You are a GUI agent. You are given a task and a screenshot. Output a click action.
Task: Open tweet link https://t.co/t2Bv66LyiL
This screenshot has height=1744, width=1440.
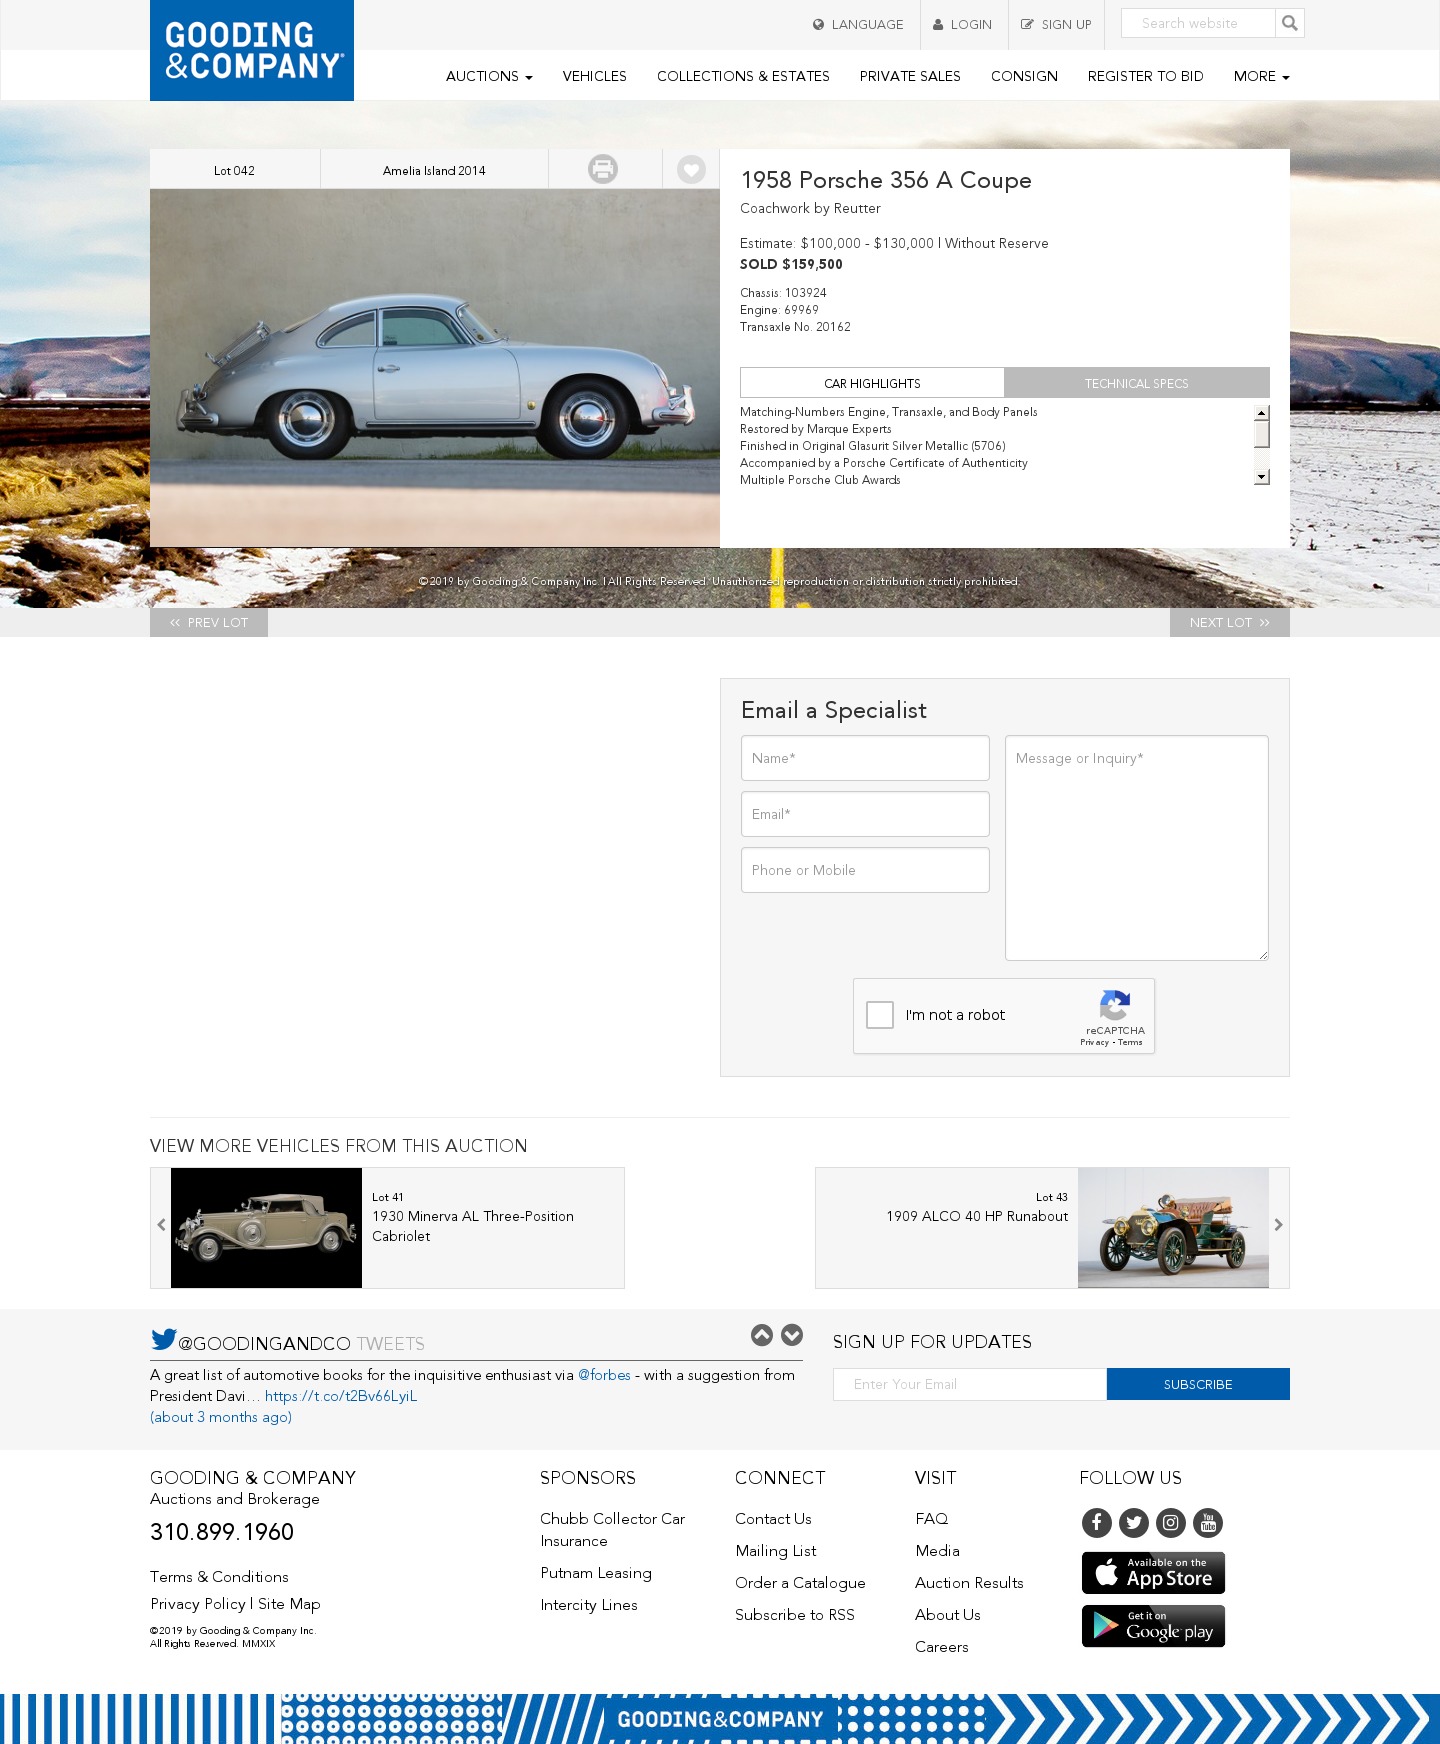pos(341,1396)
